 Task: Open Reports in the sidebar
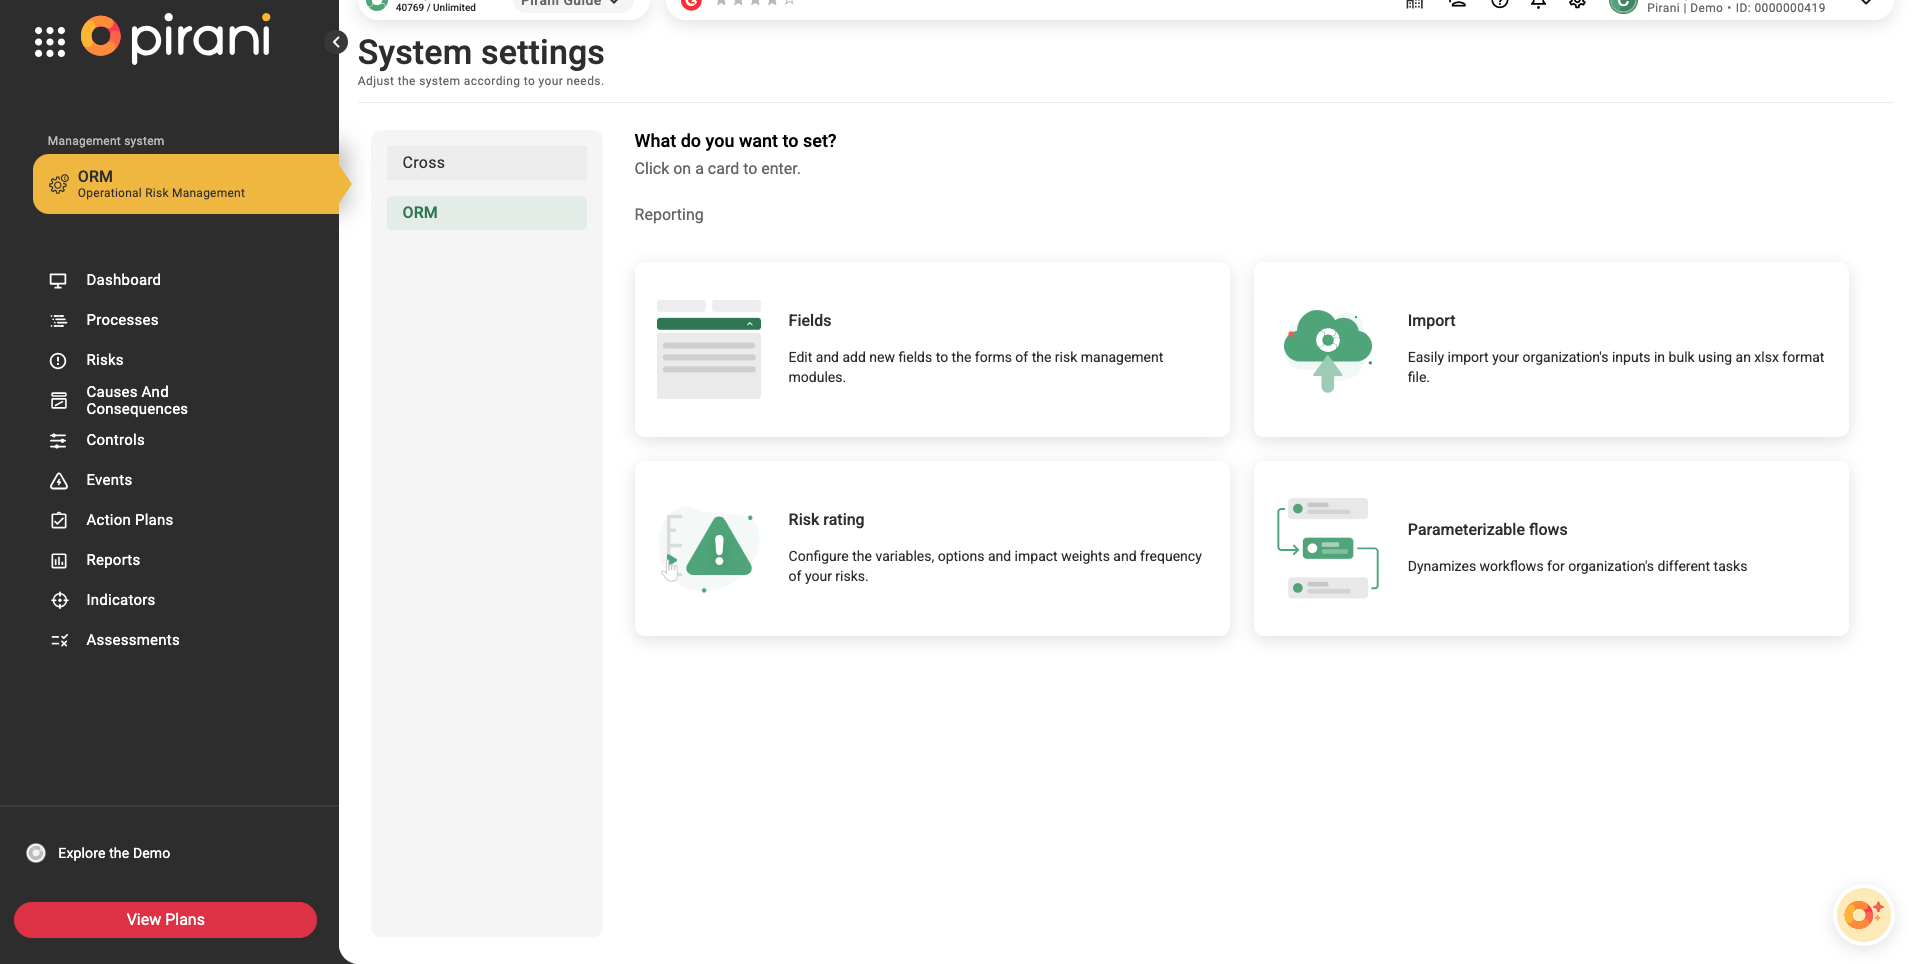(113, 560)
